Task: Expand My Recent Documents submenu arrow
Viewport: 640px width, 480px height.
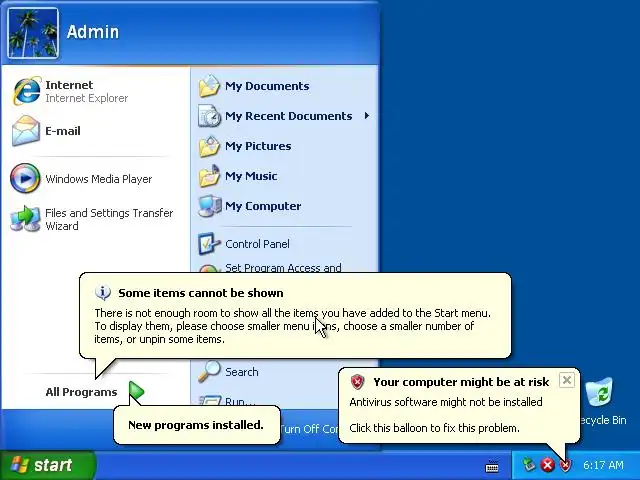Action: point(367,116)
